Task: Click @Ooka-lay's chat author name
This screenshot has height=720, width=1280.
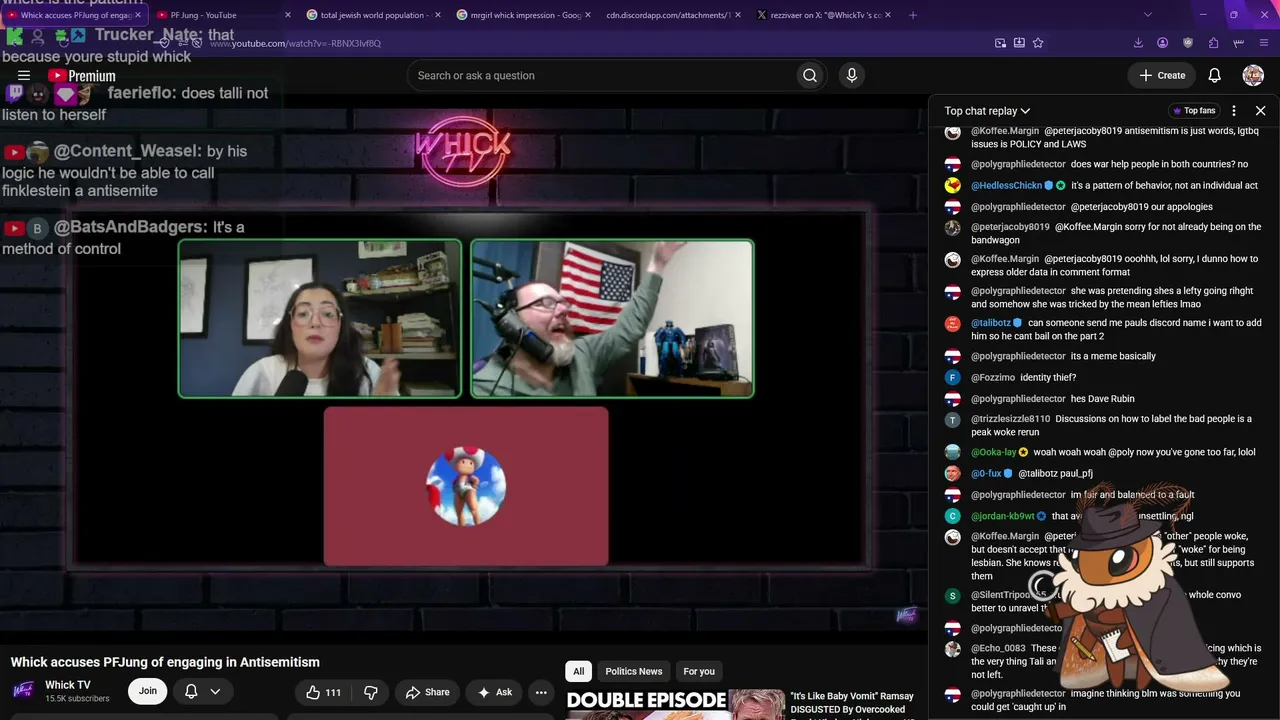Action: pyautogui.click(x=993, y=452)
